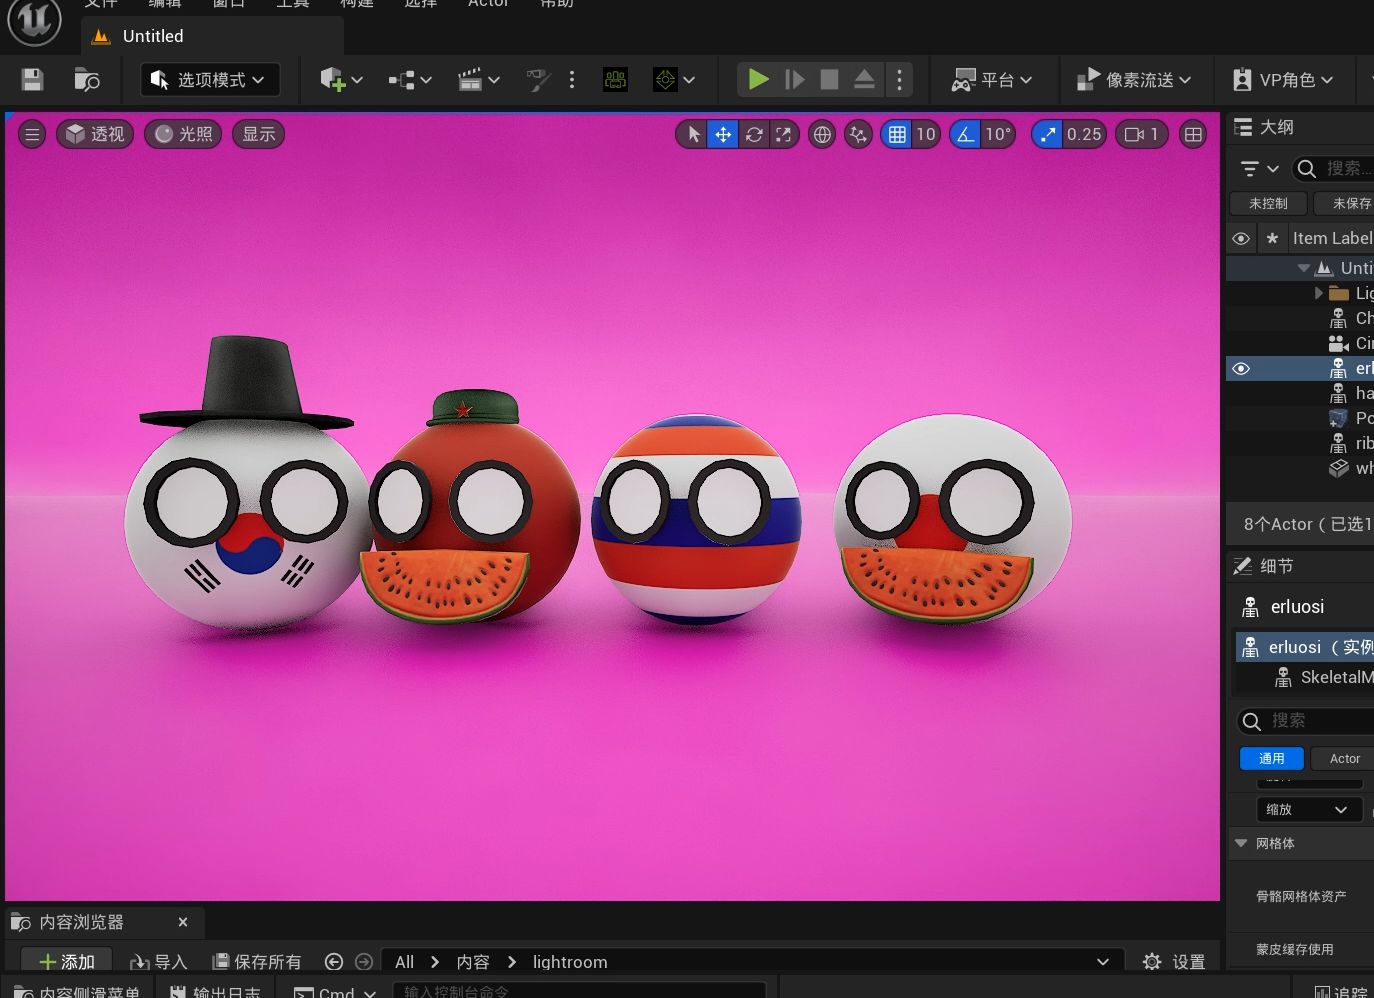Toggle visibility eye of selected erluosi row
Image resolution: width=1374 pixels, height=998 pixels.
[1241, 368]
